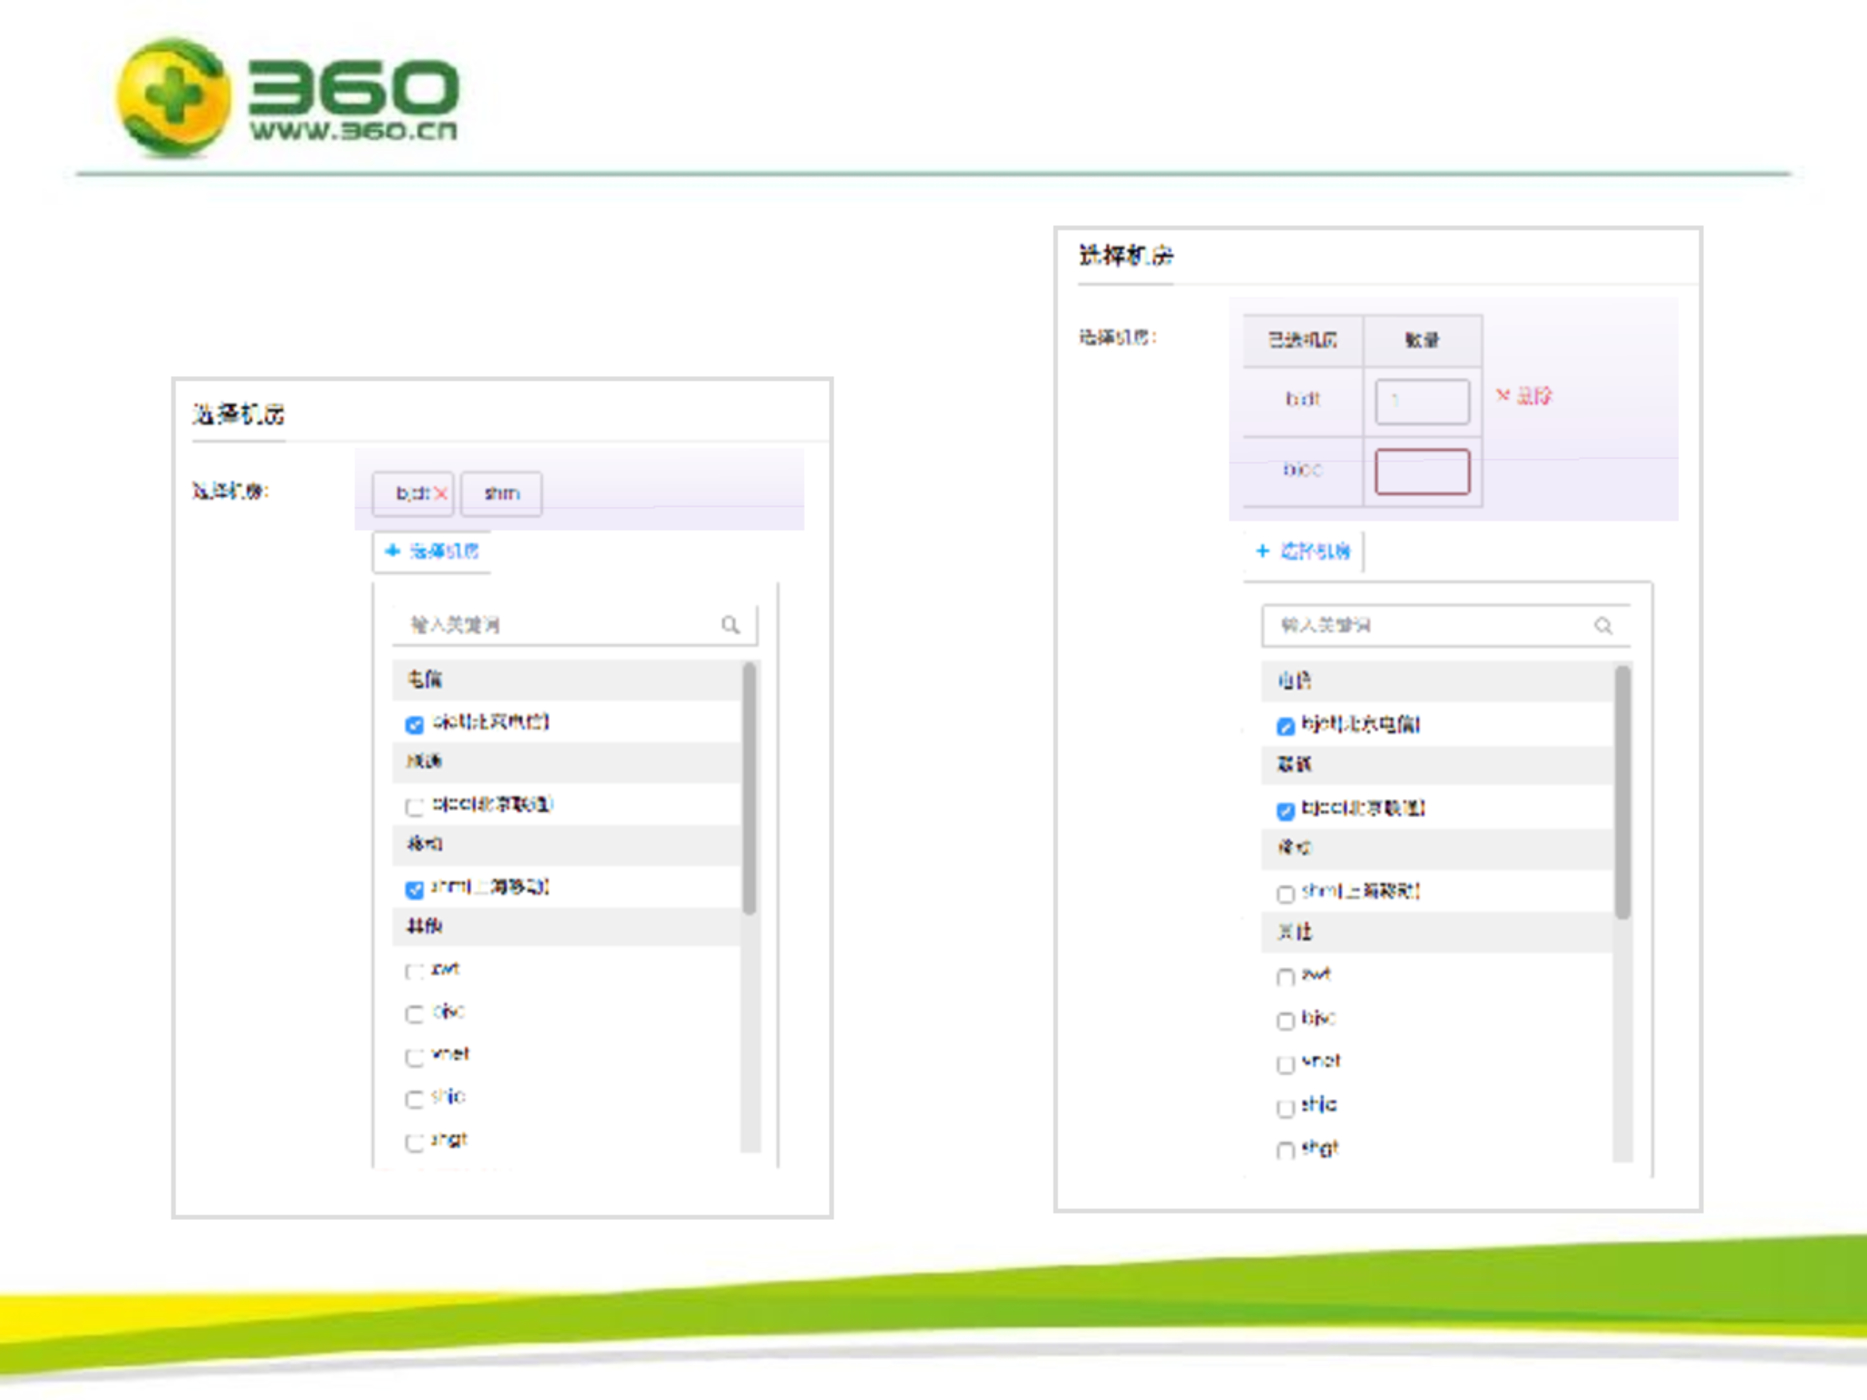1867x1400 pixels.
Task: Click the shm tag in left panel
Action: (501, 493)
